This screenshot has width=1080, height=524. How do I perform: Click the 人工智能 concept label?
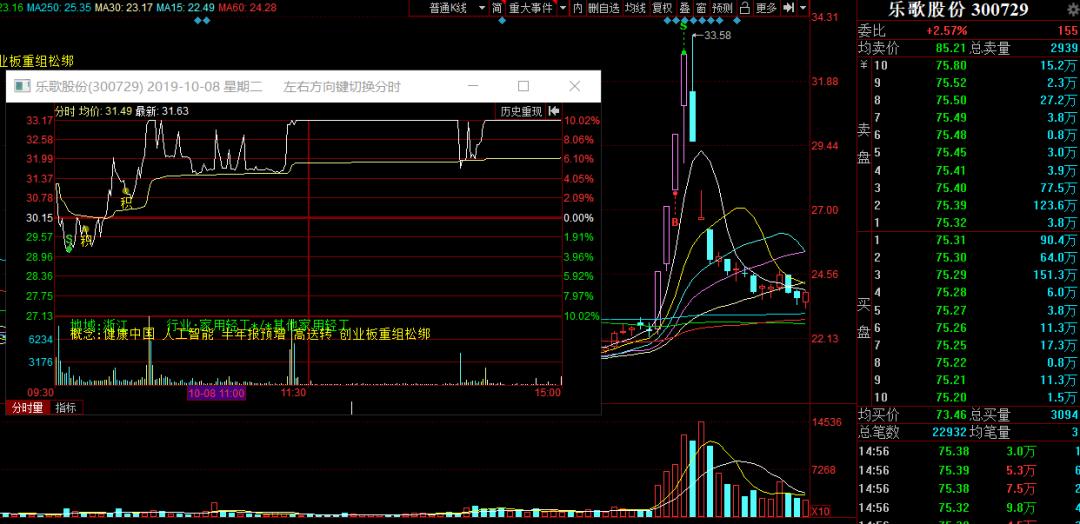coord(187,334)
